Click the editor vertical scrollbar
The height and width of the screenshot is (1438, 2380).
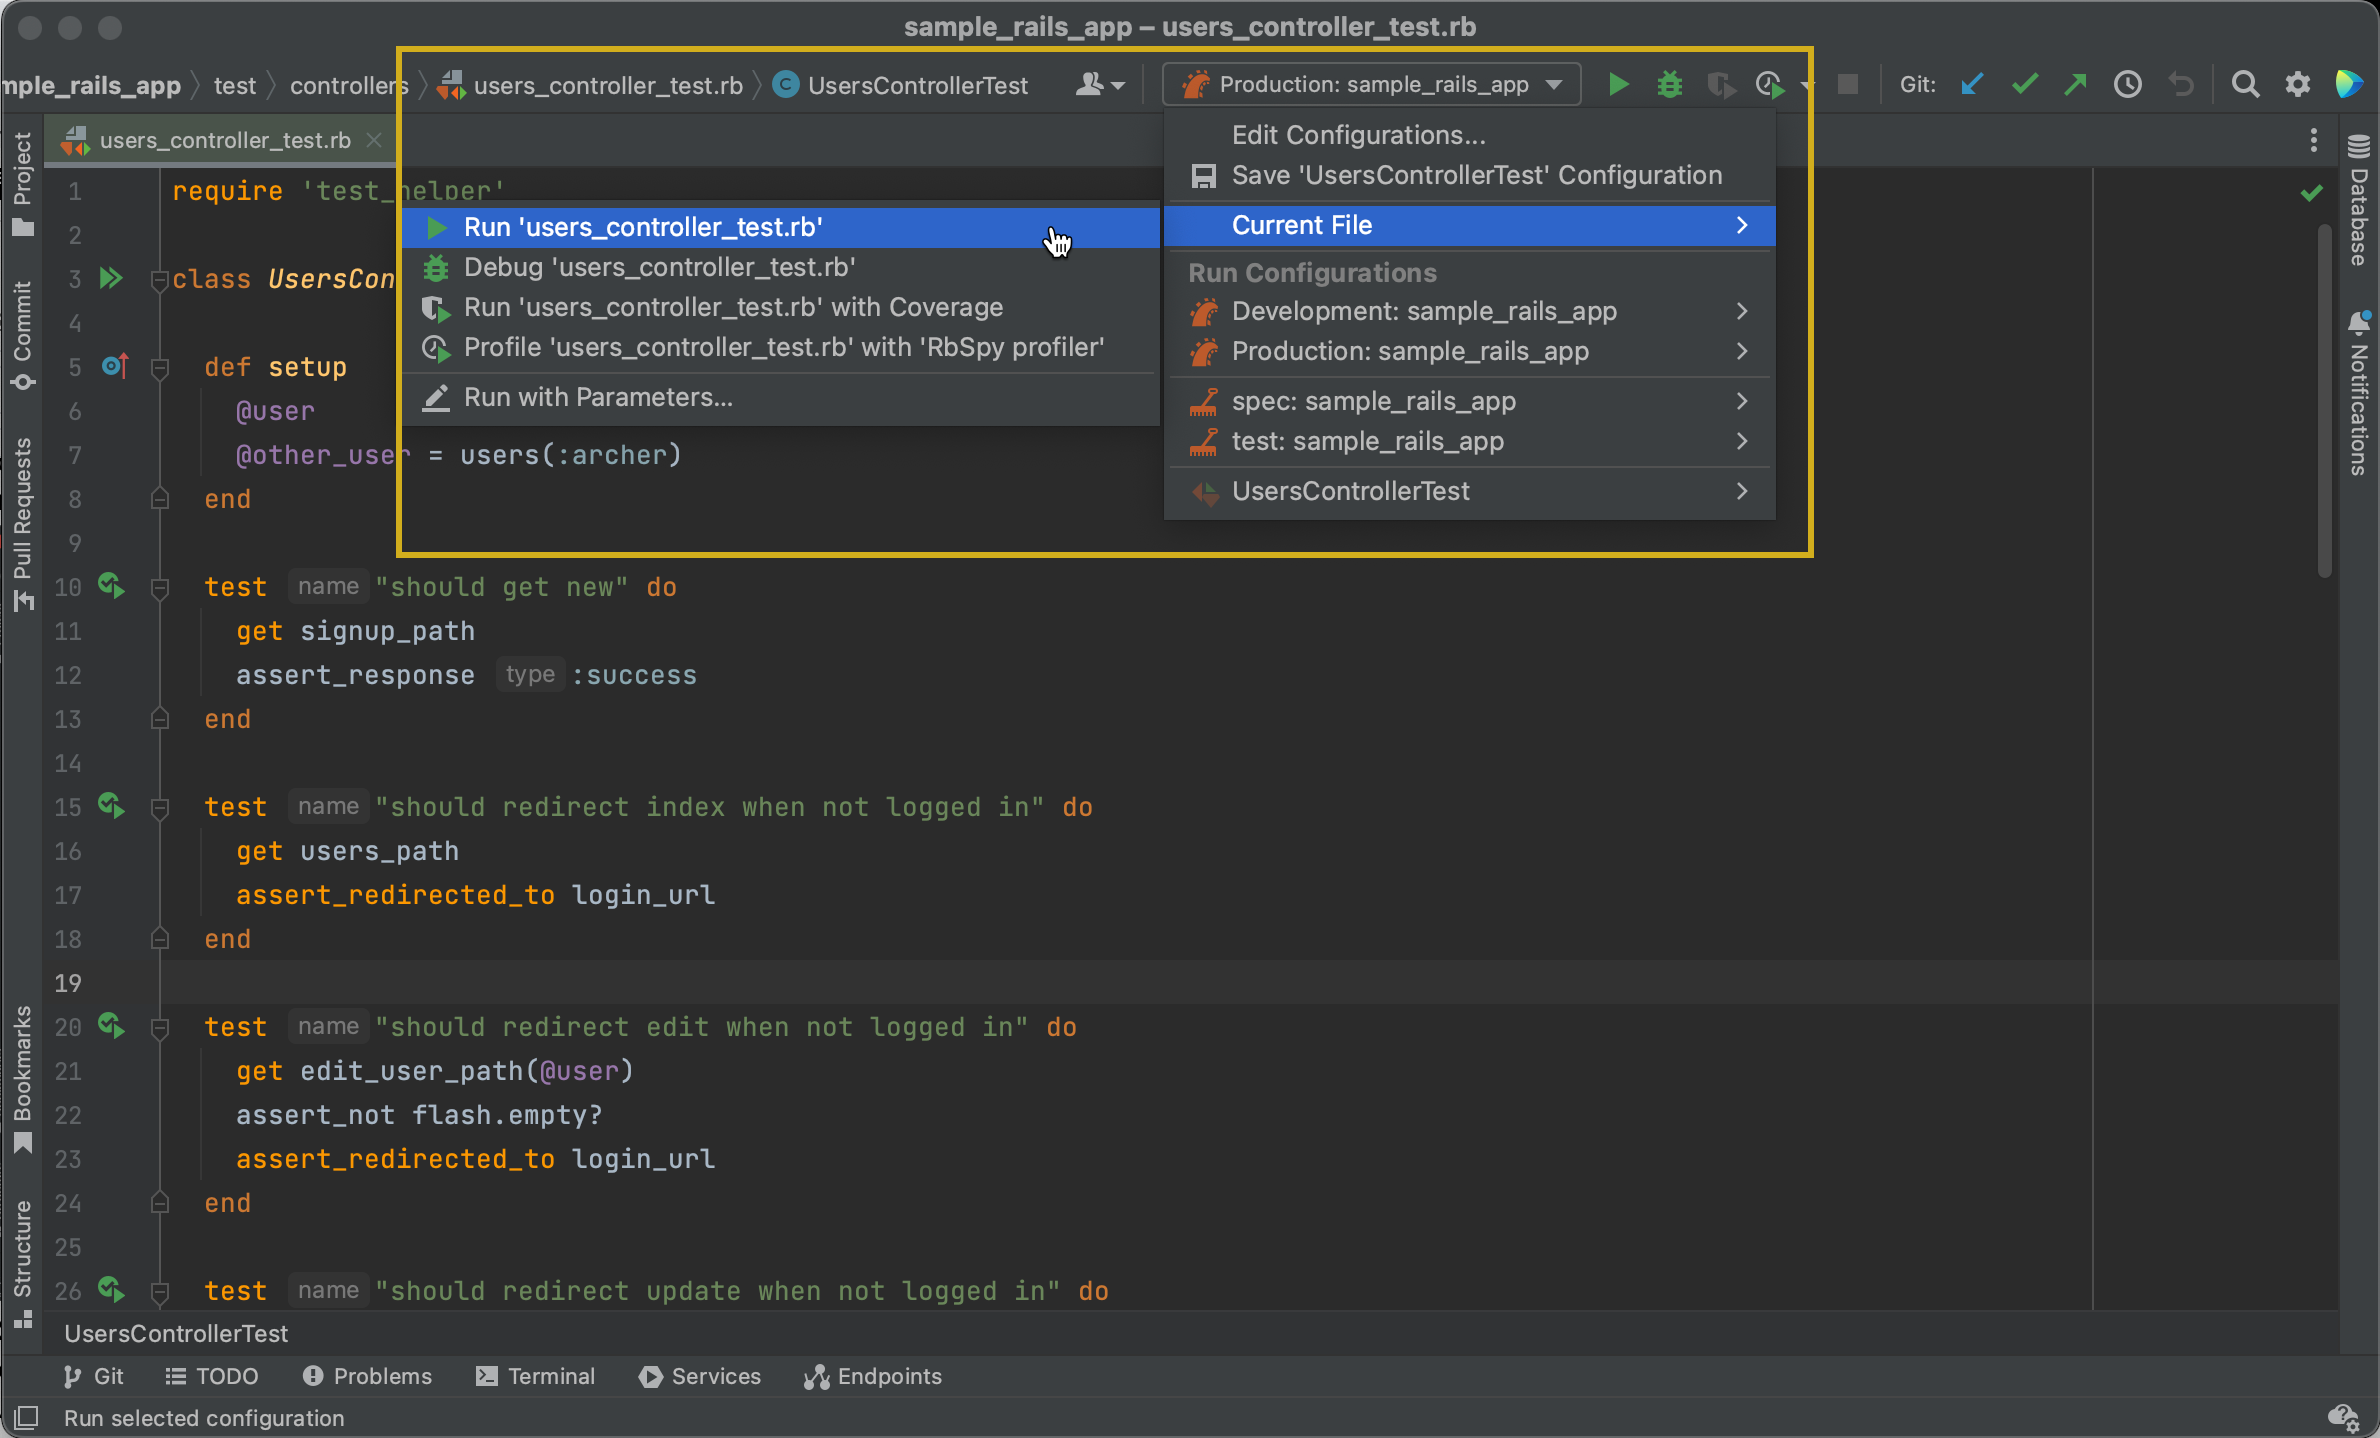pos(2324,400)
